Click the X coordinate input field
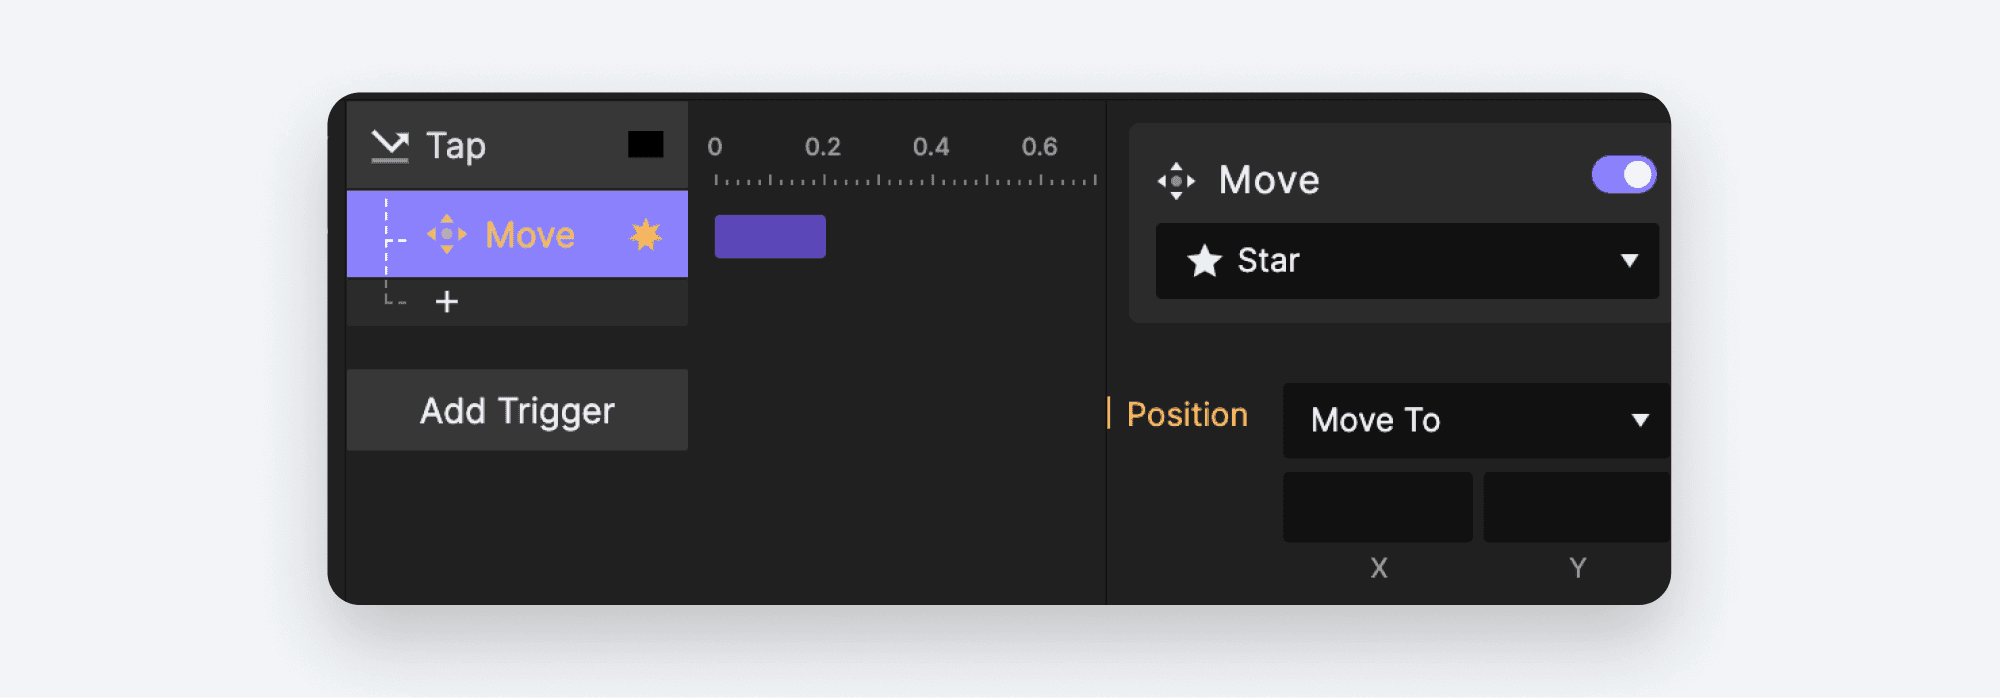The image size is (2001, 698). coord(1377,507)
